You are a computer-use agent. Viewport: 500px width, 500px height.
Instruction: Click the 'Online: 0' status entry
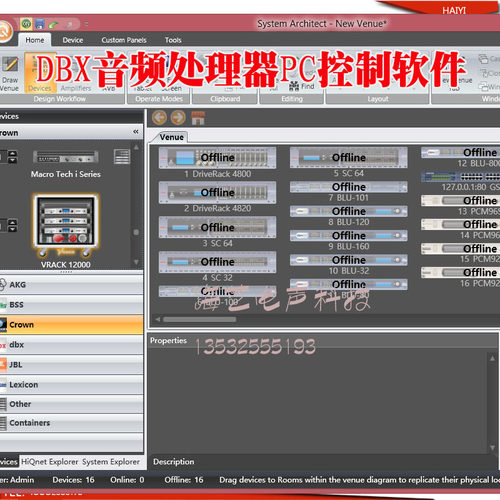127,480
